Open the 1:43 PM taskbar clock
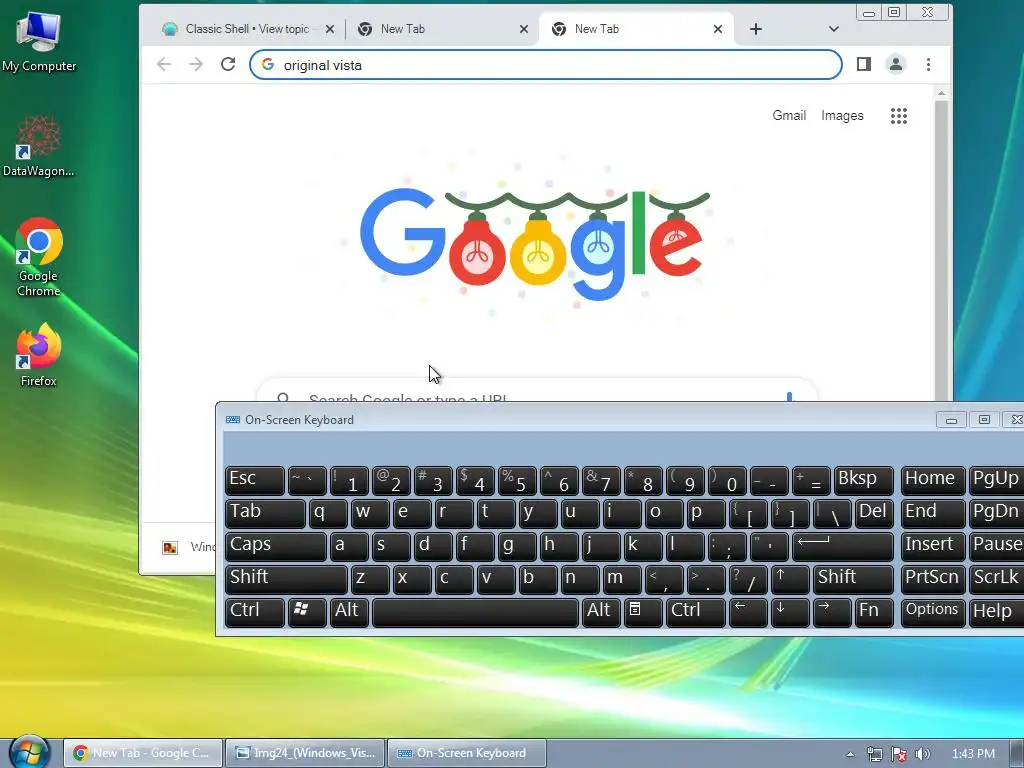 tap(973, 754)
